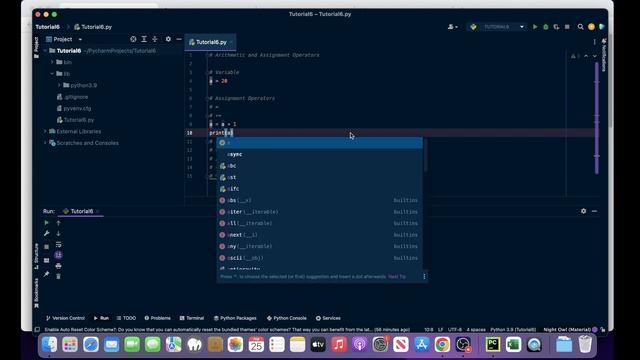
Task: Choose the 'async' completion suggestion
Action: [x=320, y=154]
